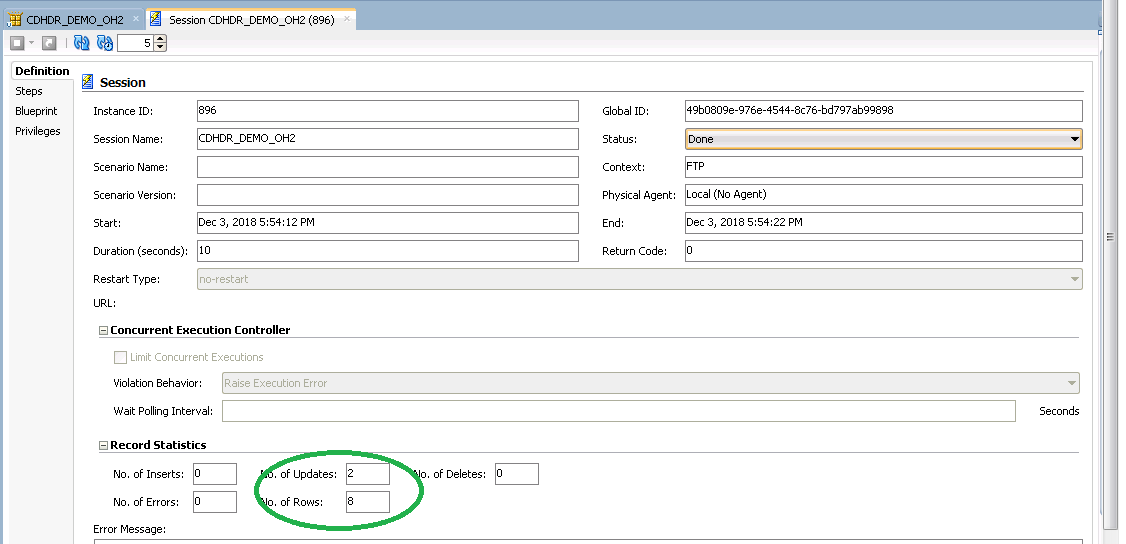Collapse the Concurrent Execution Controller section
Viewport: 1126px width, 544px height.
tap(103, 331)
